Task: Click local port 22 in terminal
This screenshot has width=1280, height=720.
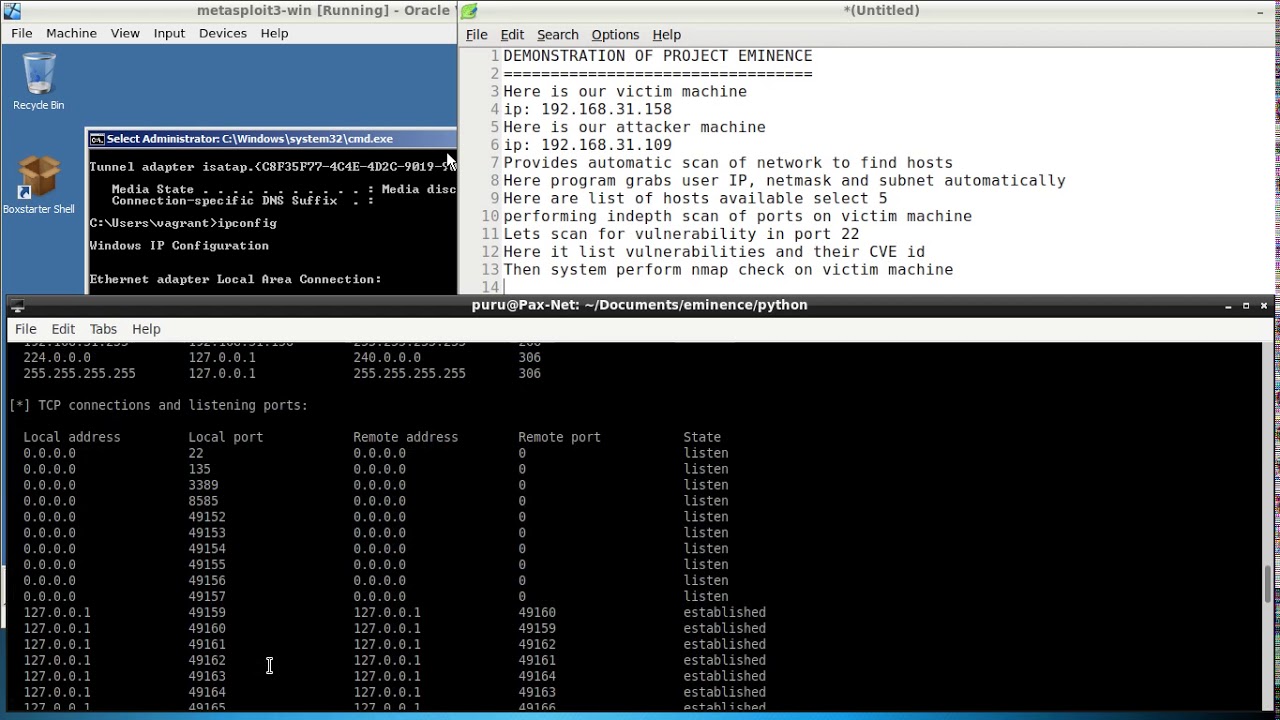Action: pos(196,453)
